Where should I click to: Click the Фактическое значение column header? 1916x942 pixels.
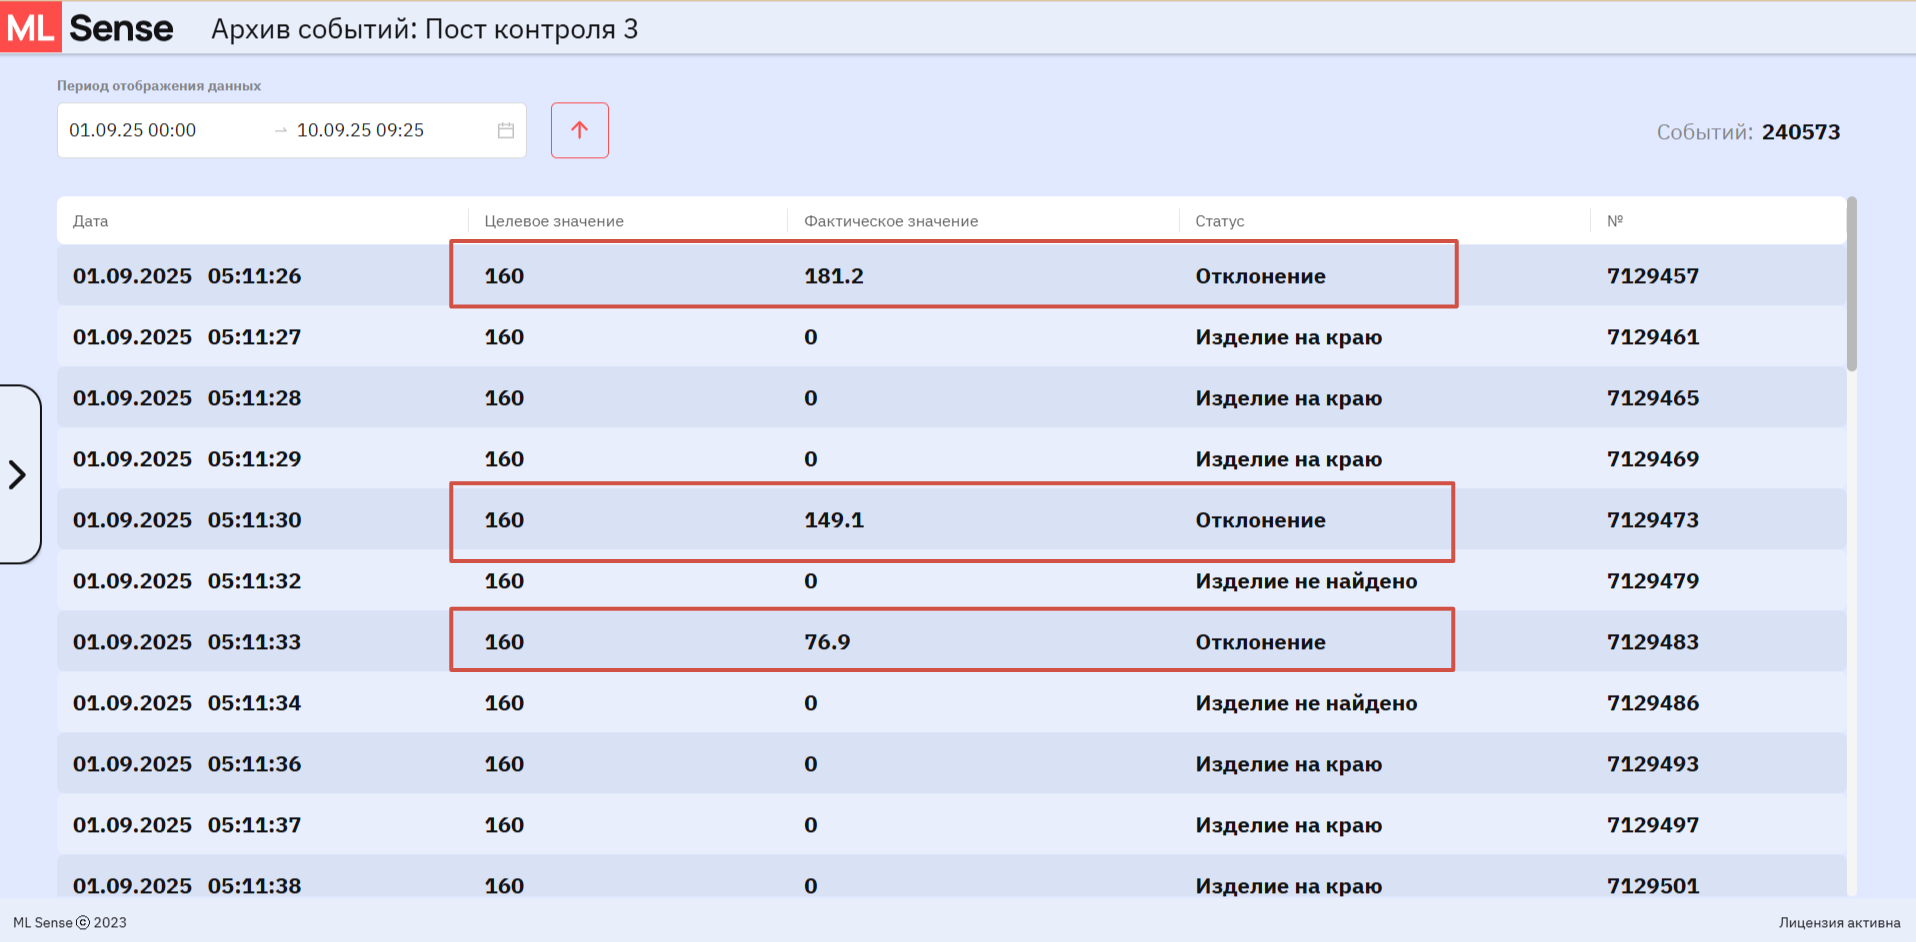[890, 221]
